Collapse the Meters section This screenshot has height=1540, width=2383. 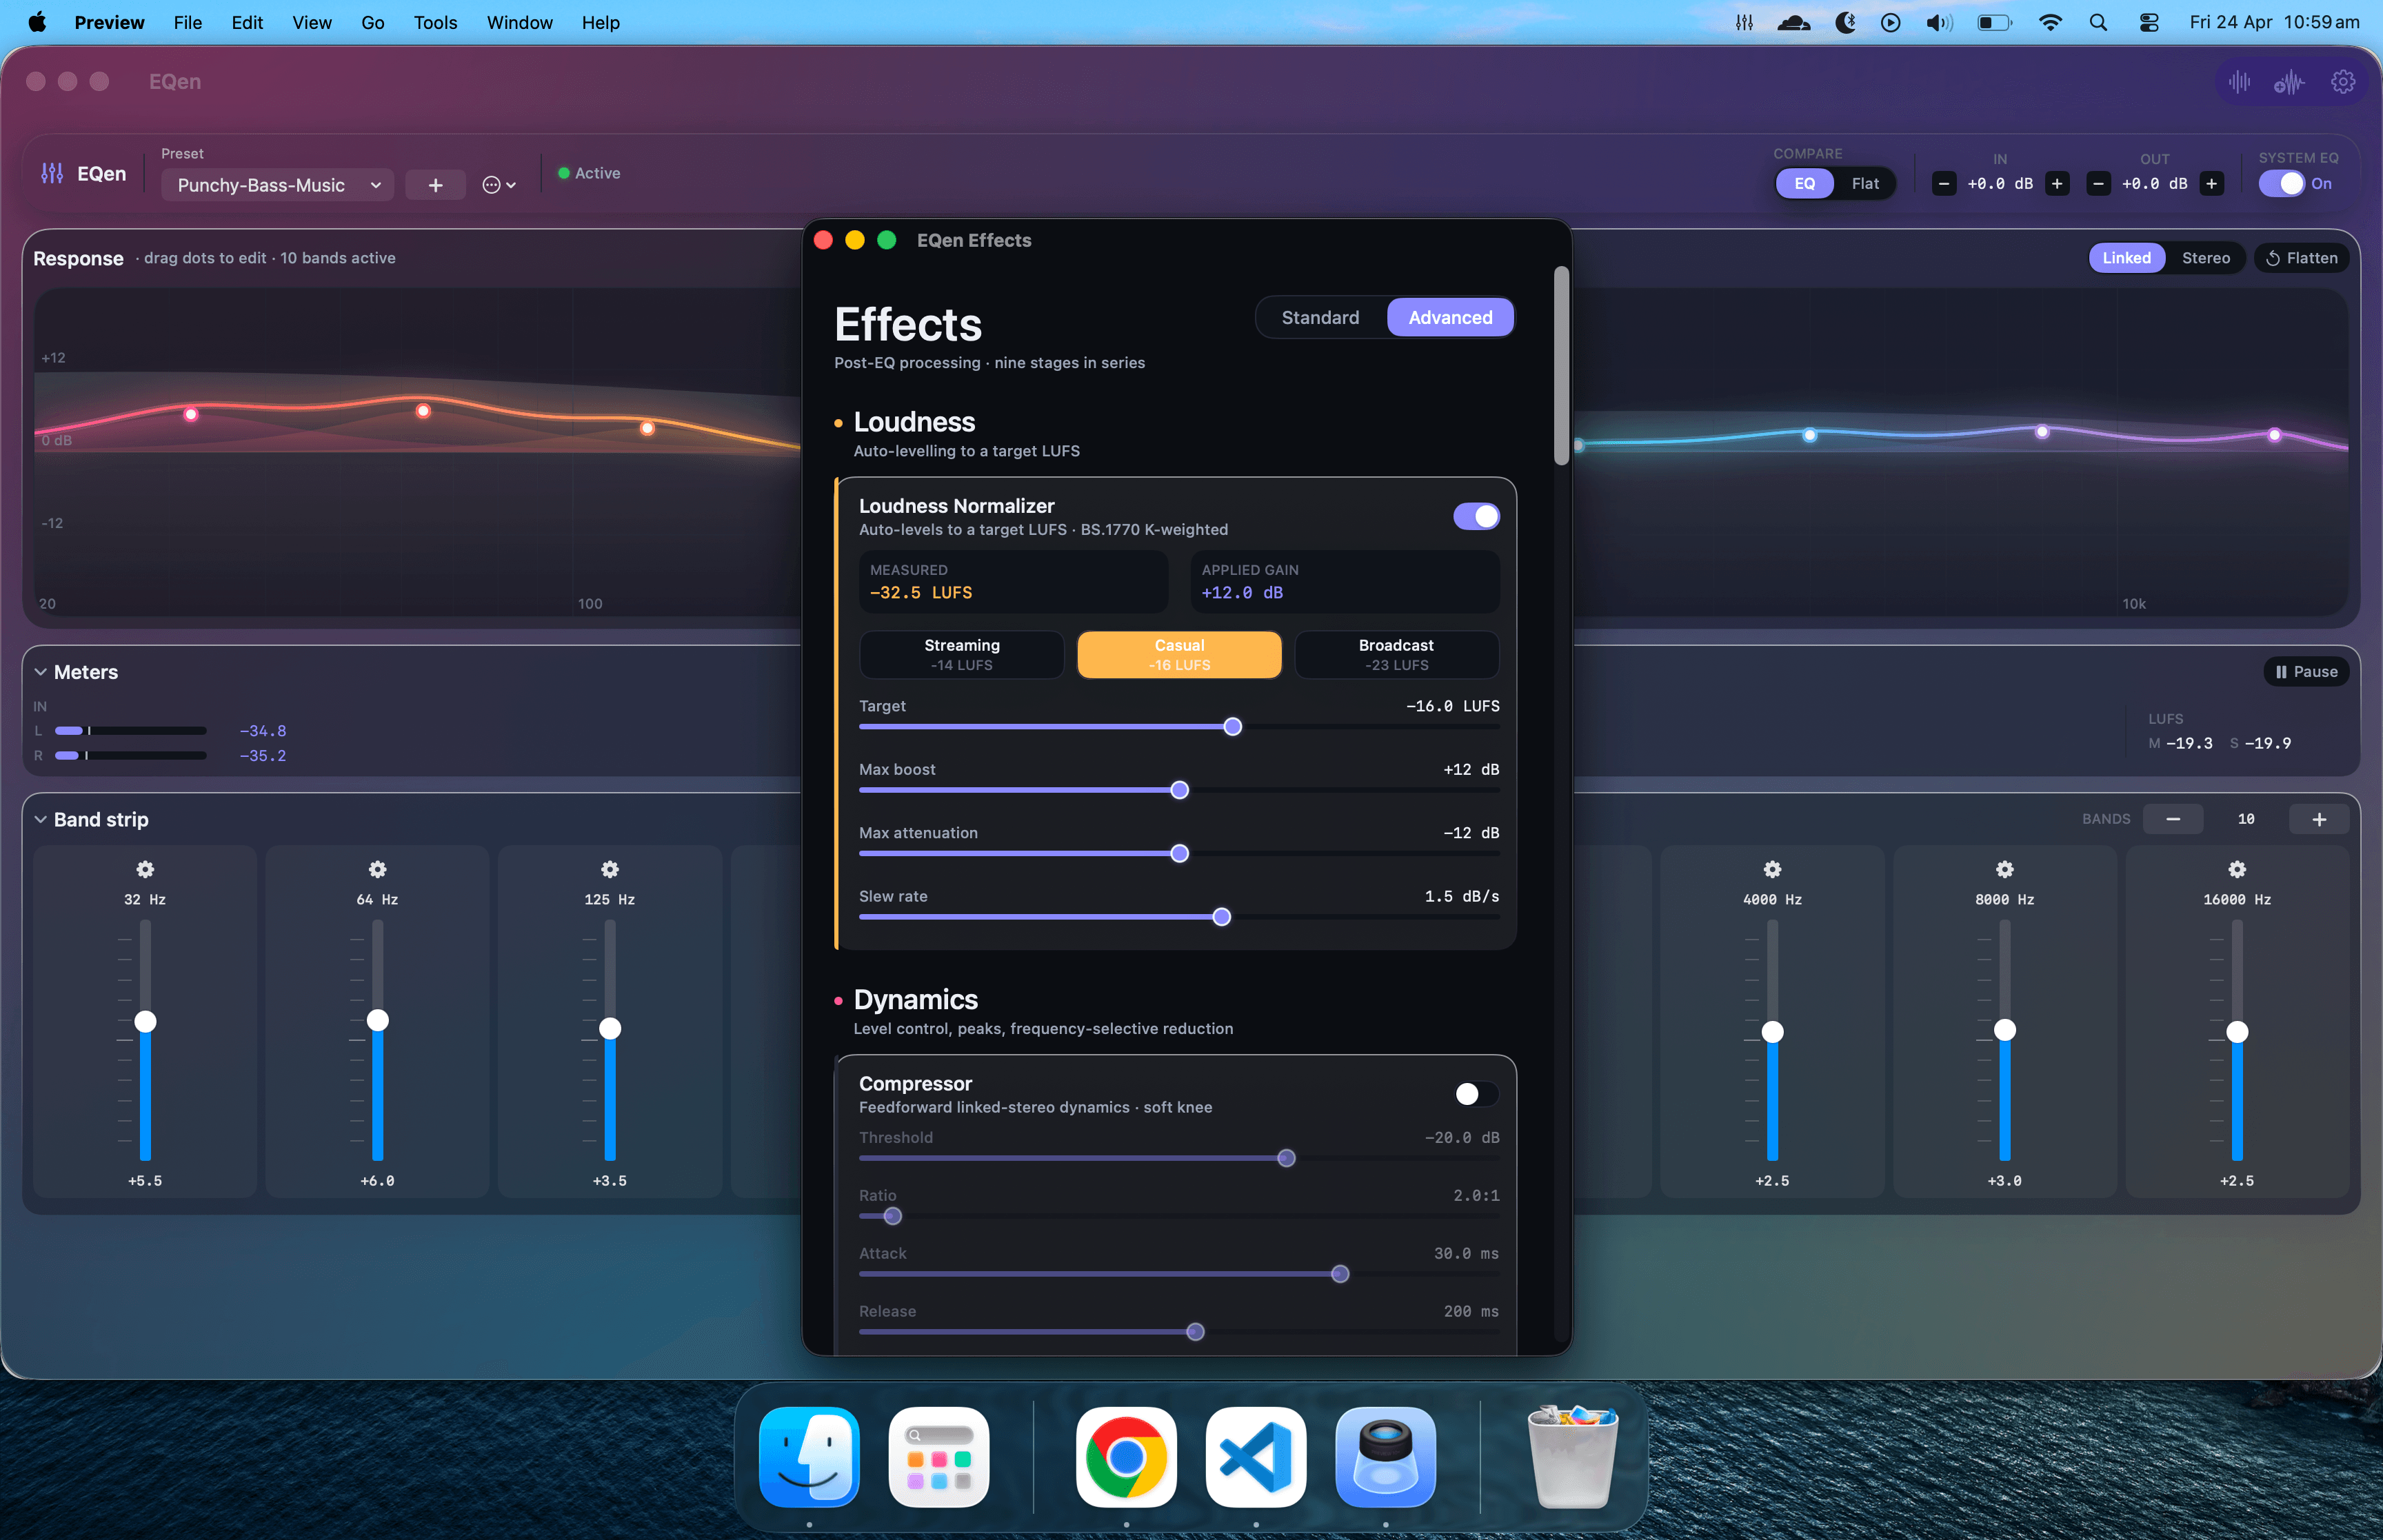(40, 672)
